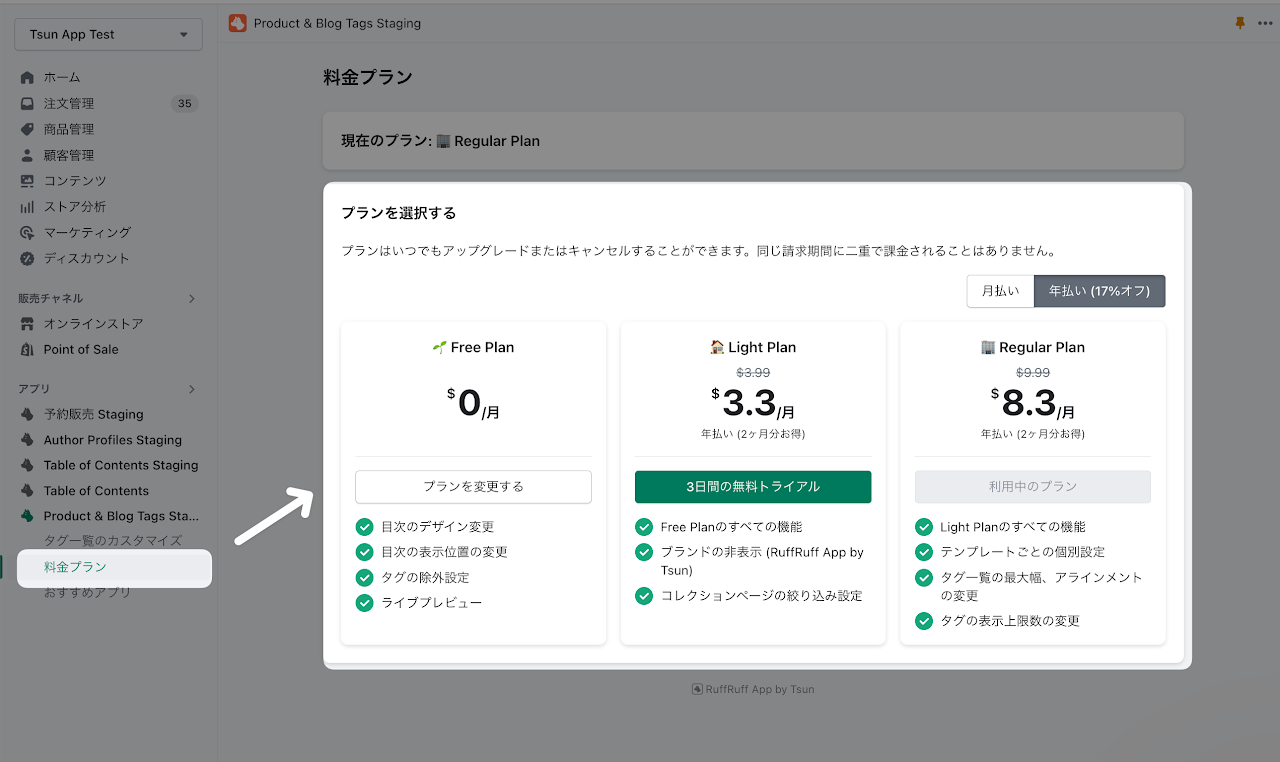
Task: Click the Product & Blog Tags Staging header title
Action: point(337,23)
